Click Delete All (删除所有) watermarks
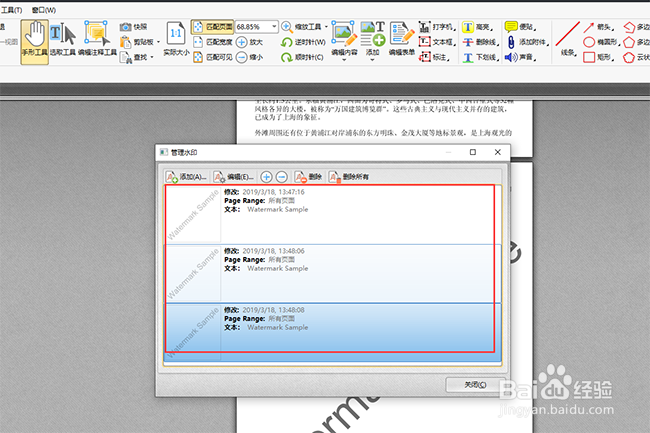The width and height of the screenshot is (650, 433). pos(349,177)
